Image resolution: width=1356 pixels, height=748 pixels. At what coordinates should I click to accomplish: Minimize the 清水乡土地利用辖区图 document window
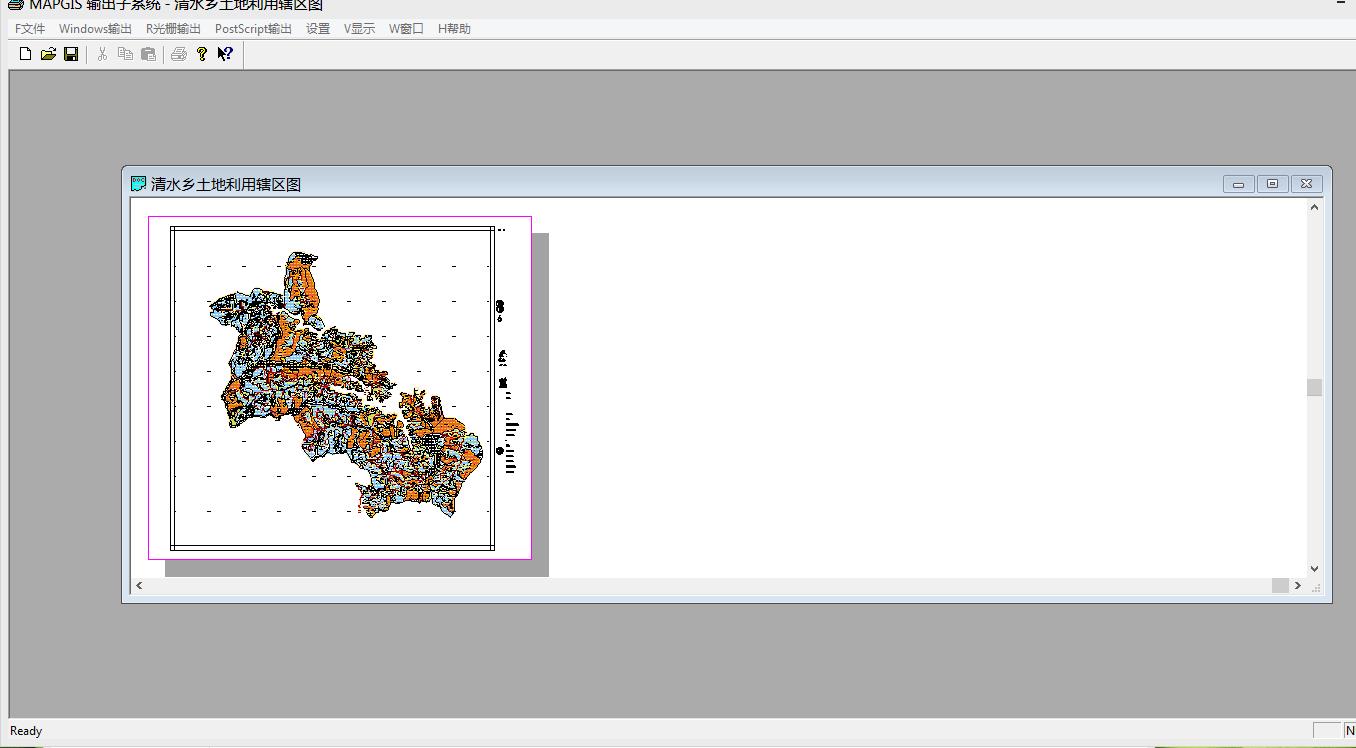1238,184
